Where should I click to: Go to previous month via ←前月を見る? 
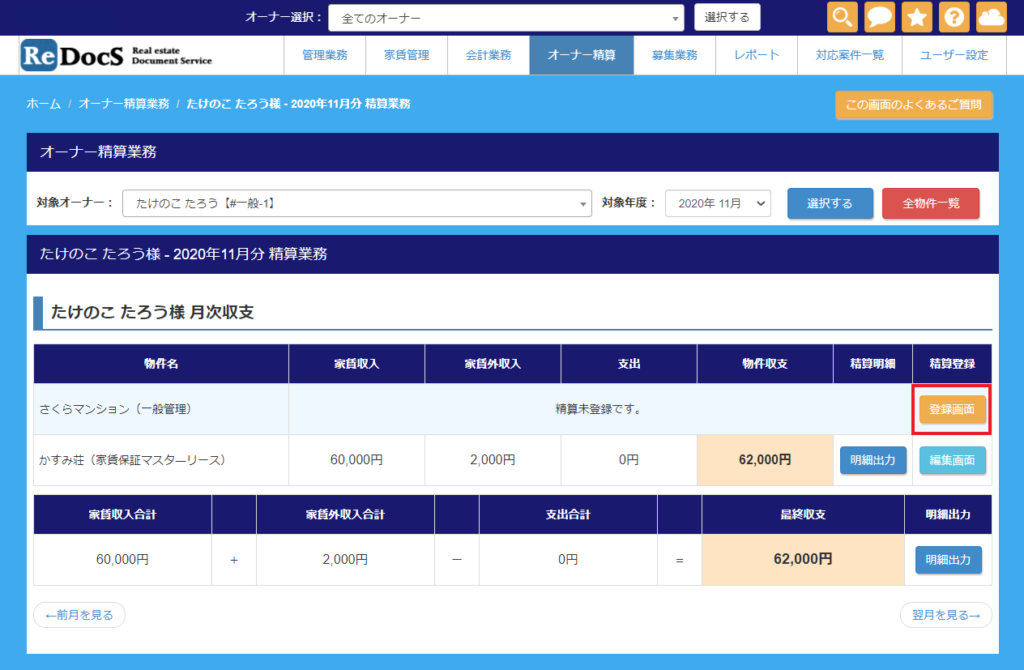80,615
